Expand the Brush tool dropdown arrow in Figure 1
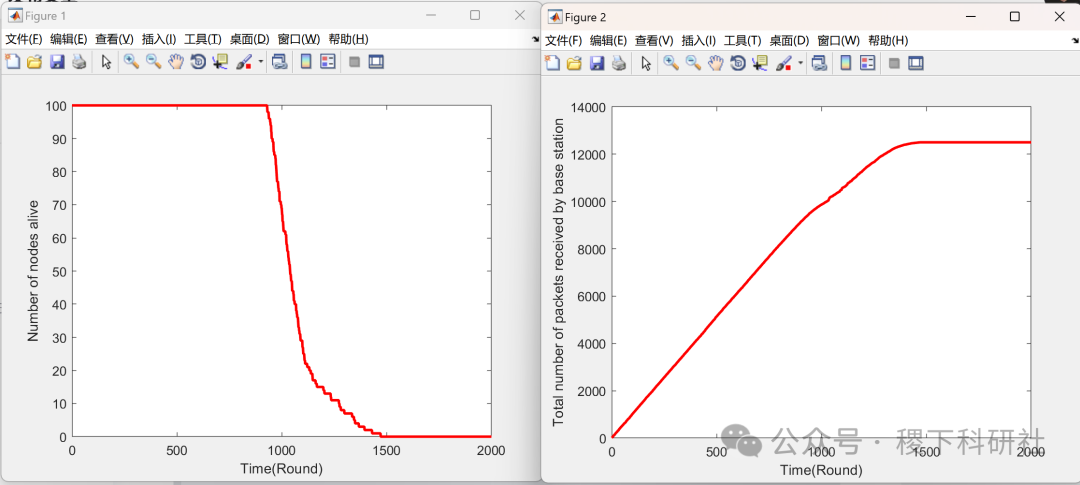Image resolution: width=1080 pixels, height=485 pixels. pos(261,63)
